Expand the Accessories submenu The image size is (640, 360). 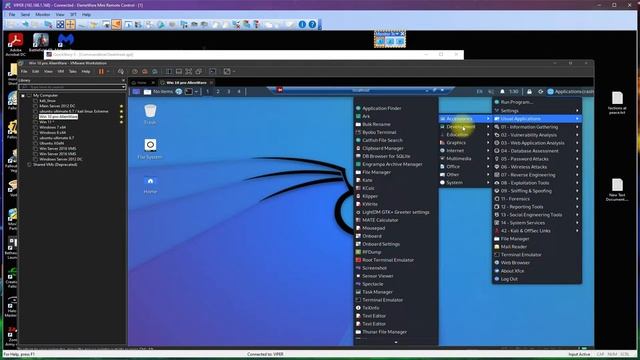coord(465,119)
